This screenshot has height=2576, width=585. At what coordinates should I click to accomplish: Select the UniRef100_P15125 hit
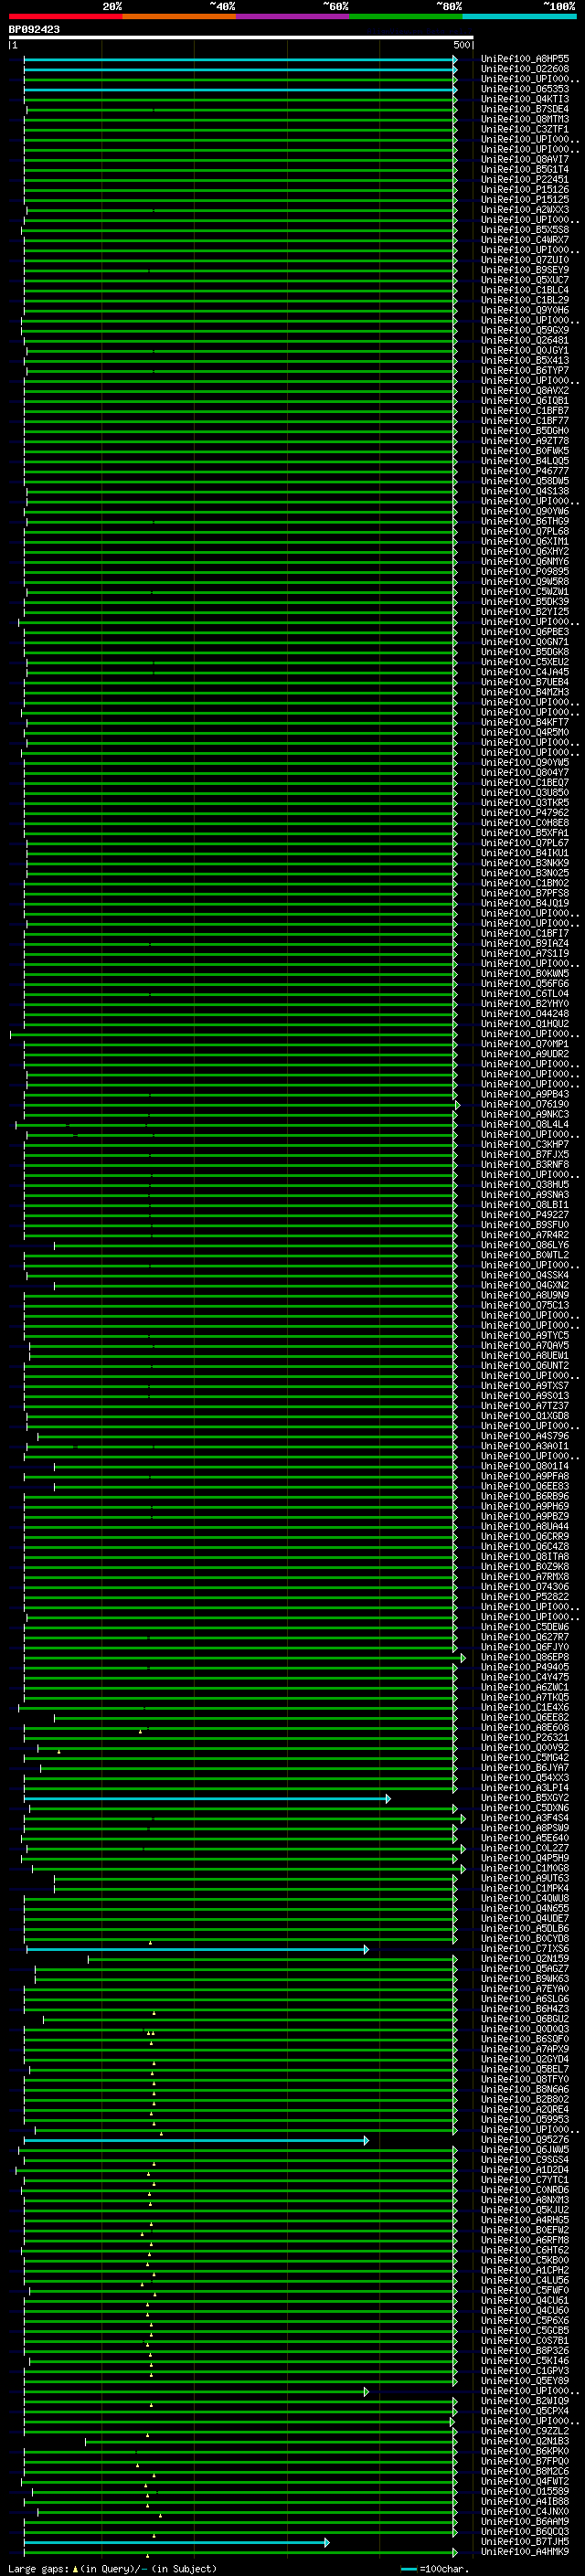click(525, 200)
